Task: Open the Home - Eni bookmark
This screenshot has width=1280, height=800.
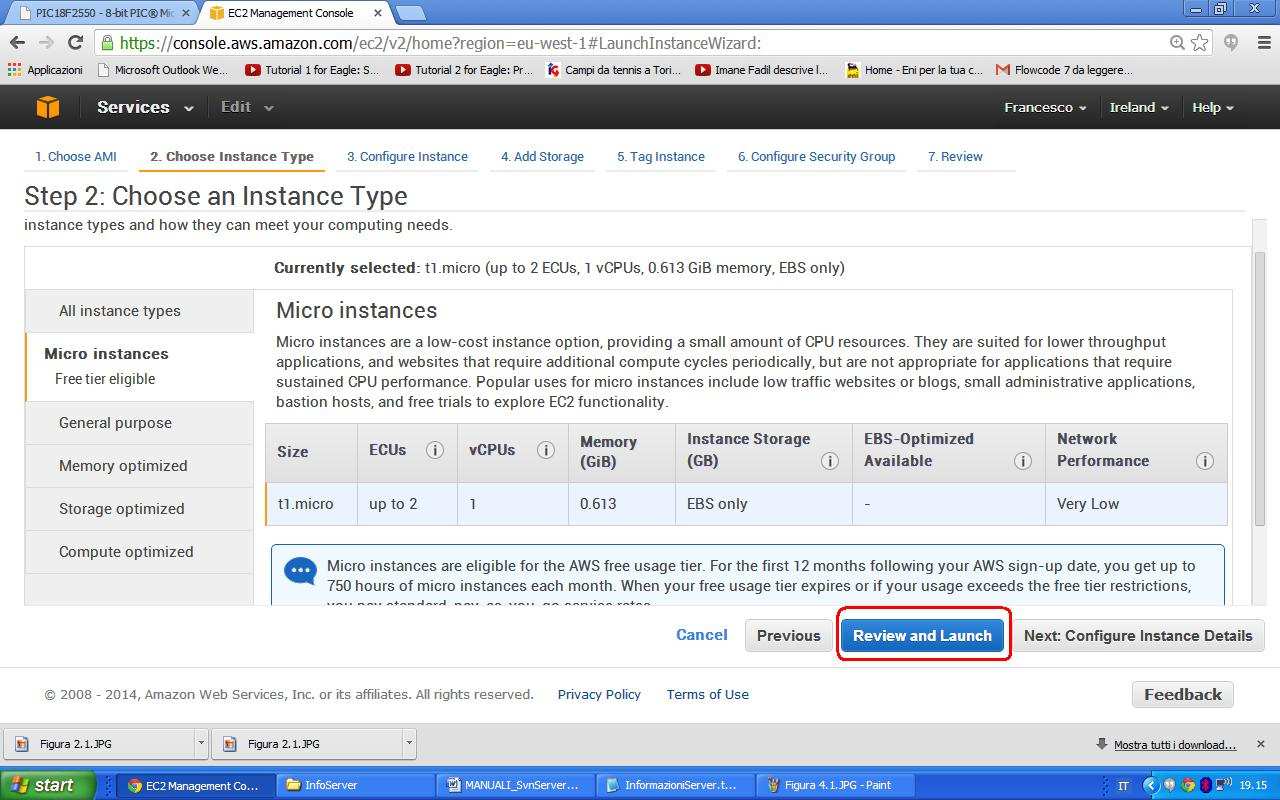Action: 914,70
